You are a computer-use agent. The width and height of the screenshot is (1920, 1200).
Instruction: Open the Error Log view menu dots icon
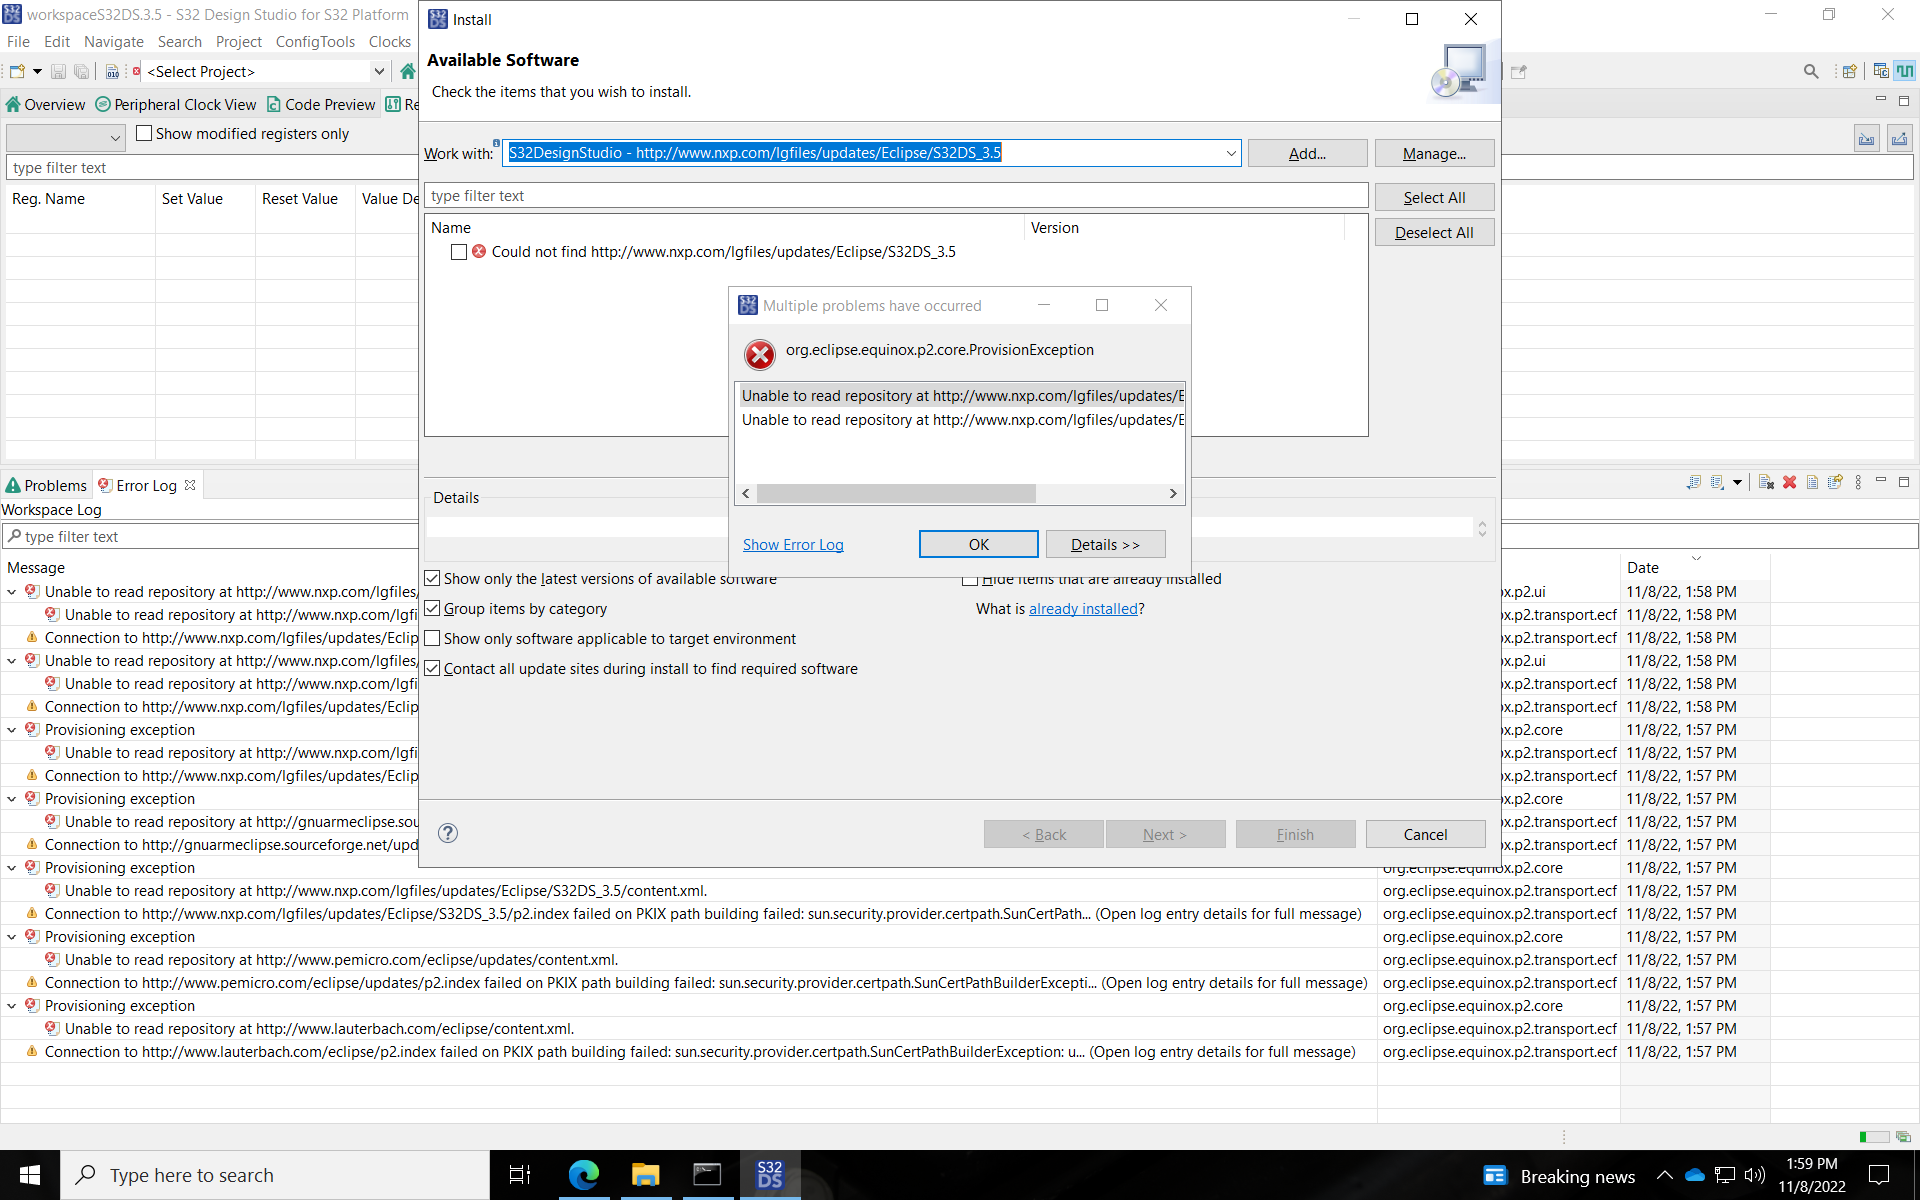1858,482
